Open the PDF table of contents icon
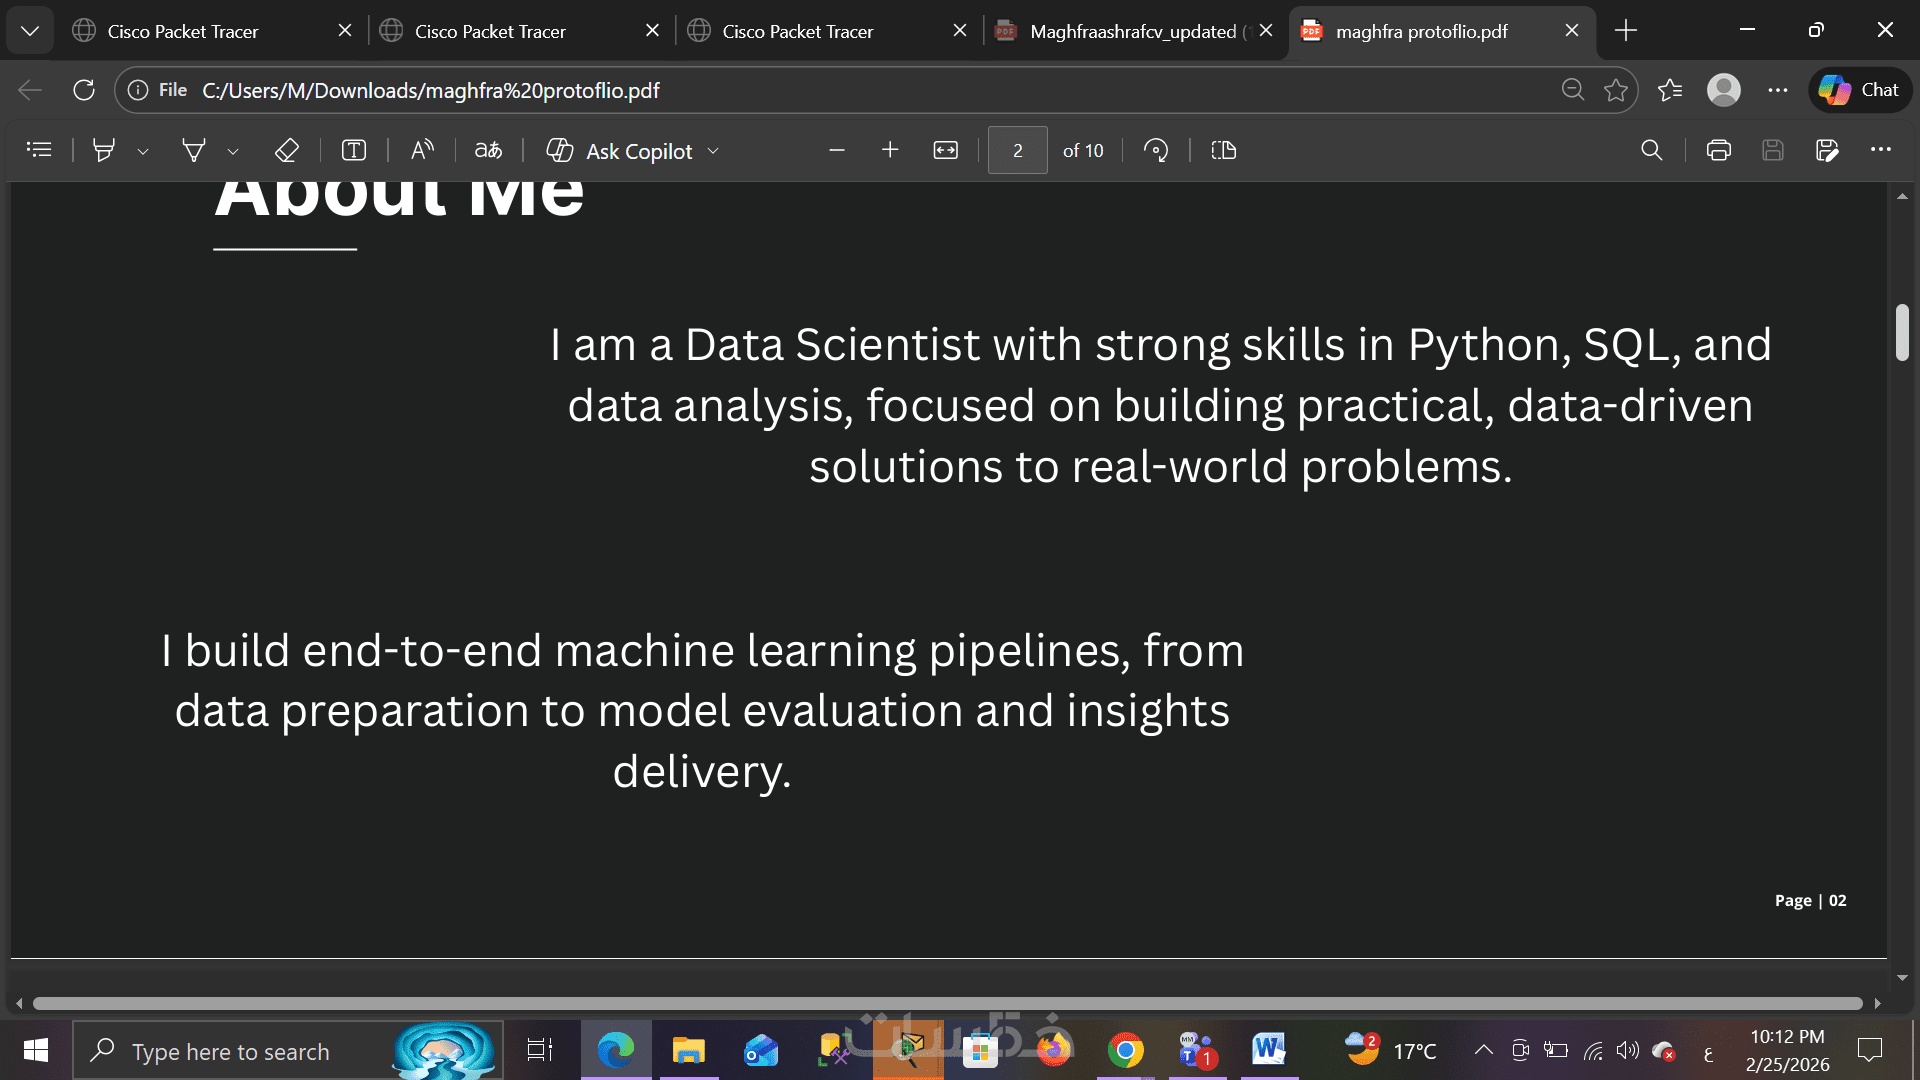Image resolution: width=1920 pixels, height=1080 pixels. (39, 150)
